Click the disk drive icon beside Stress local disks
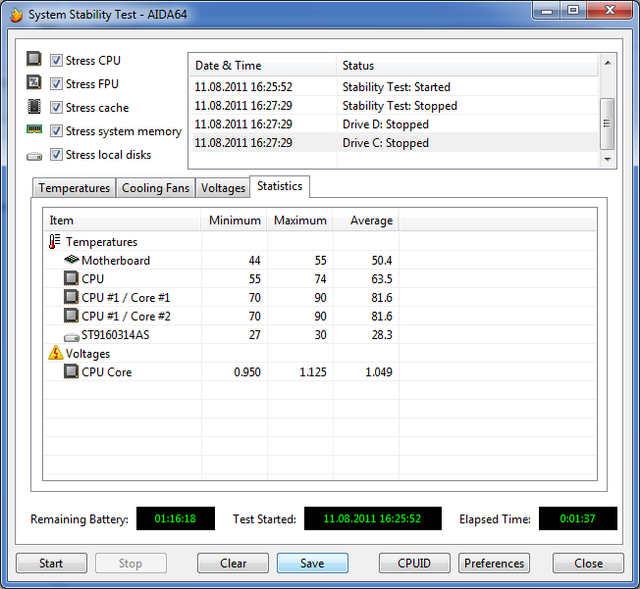 click(34, 156)
